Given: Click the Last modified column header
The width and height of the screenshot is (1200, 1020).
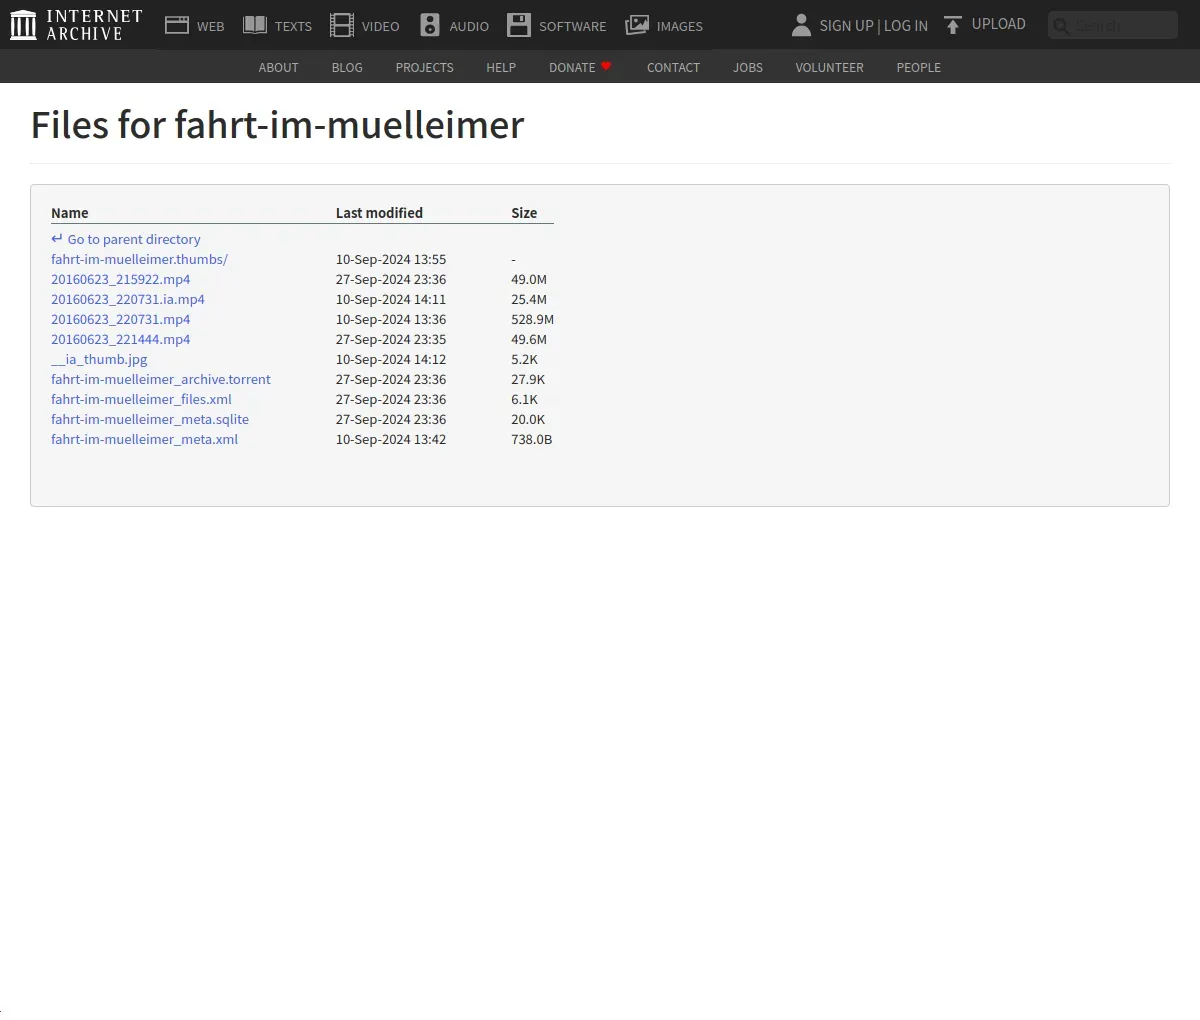Looking at the screenshot, I should [379, 213].
